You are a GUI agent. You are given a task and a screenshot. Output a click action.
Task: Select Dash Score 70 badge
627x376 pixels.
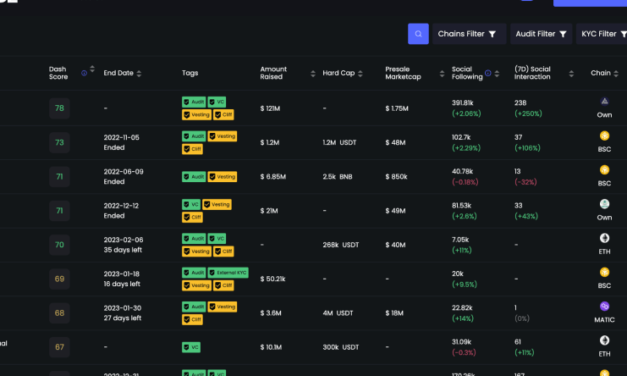coord(60,245)
